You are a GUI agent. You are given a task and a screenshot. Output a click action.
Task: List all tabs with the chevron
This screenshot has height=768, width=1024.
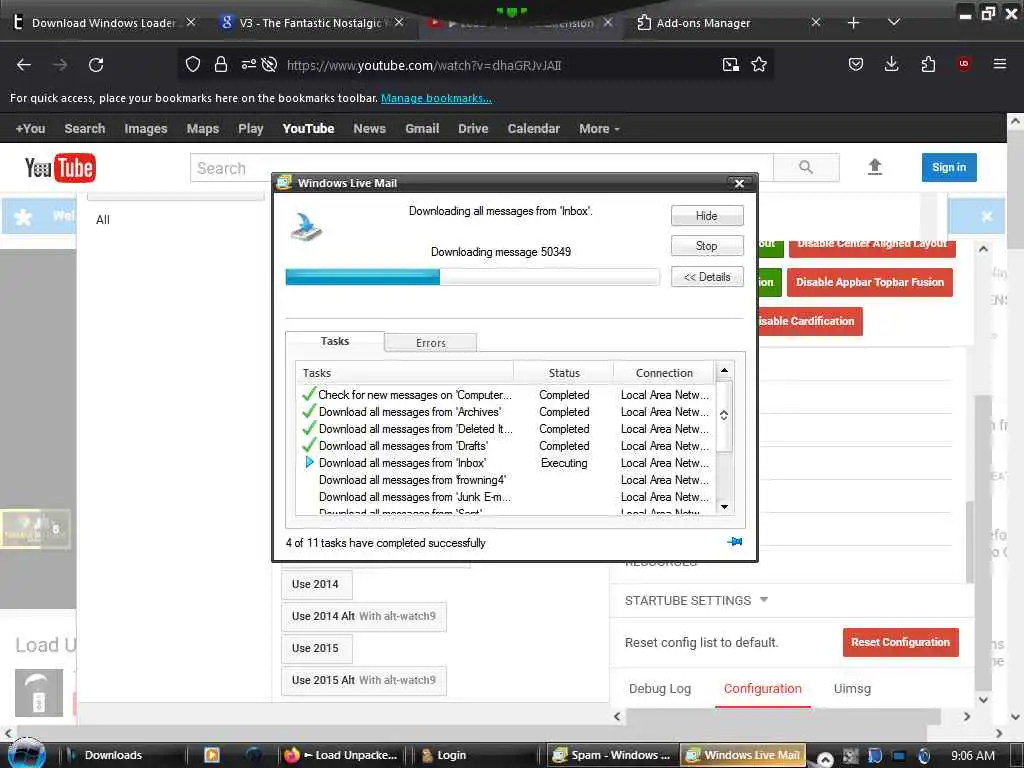(894, 23)
